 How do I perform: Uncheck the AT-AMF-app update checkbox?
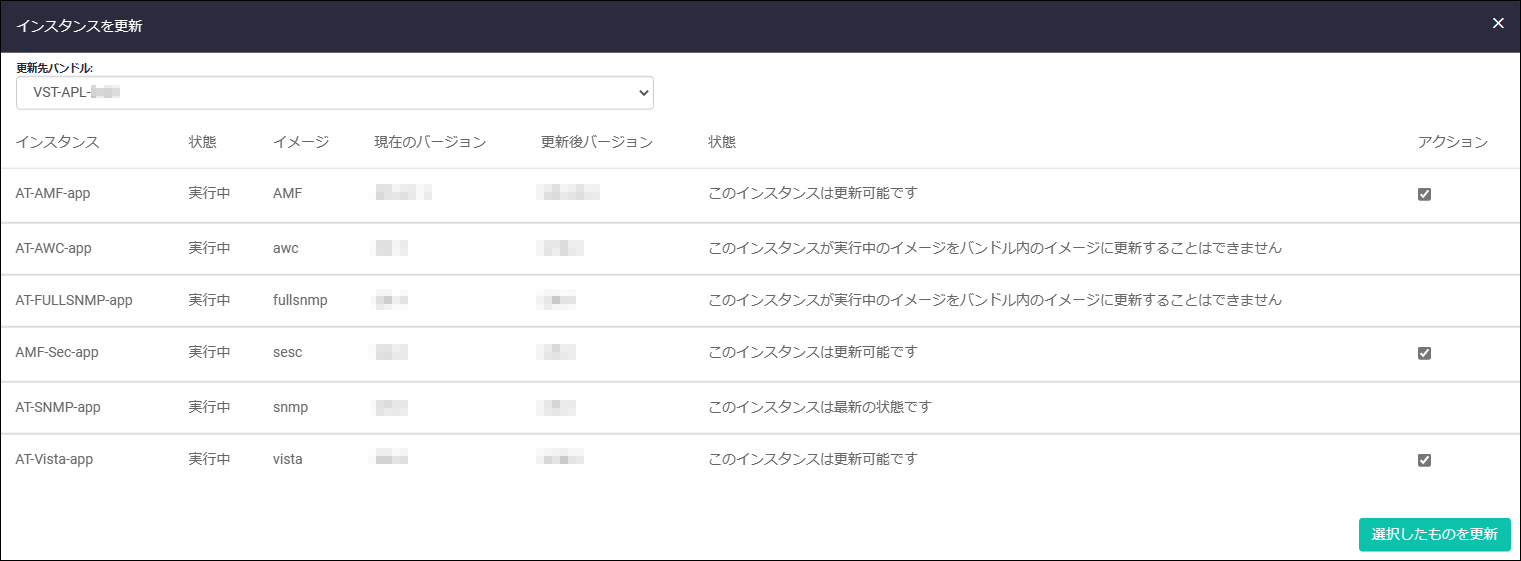click(x=1424, y=194)
